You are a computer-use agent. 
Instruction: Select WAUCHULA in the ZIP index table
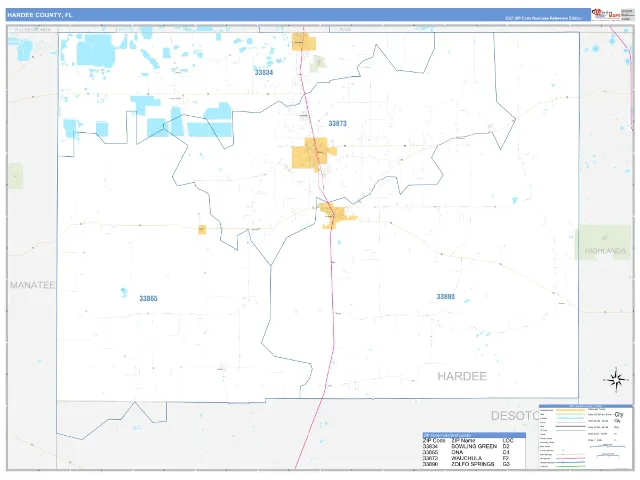pyautogui.click(x=467, y=458)
